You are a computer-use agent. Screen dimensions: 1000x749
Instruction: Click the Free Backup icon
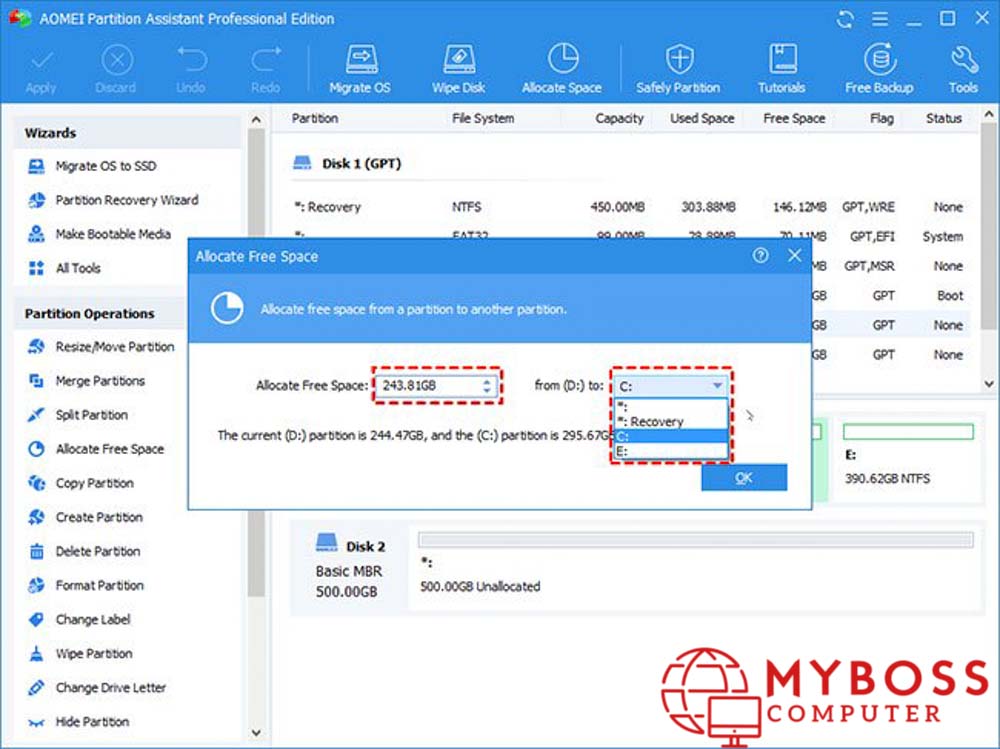(879, 68)
